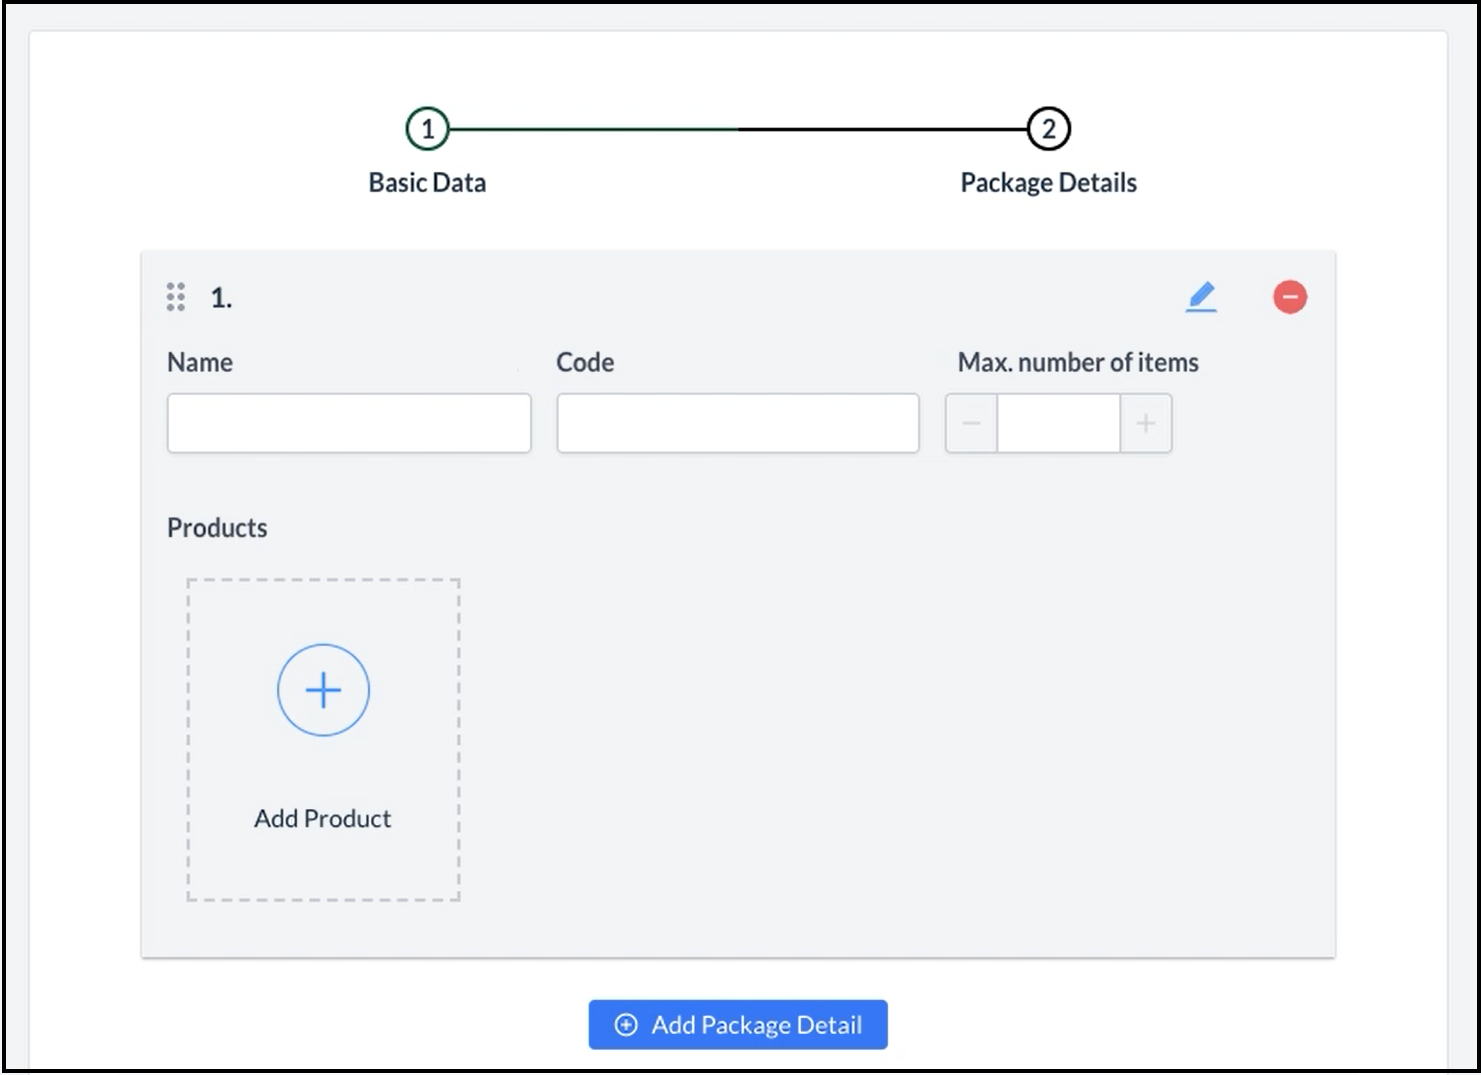Screen dimensions: 1481x1075
Task: Click the circled plus icon for products
Action: click(323, 690)
